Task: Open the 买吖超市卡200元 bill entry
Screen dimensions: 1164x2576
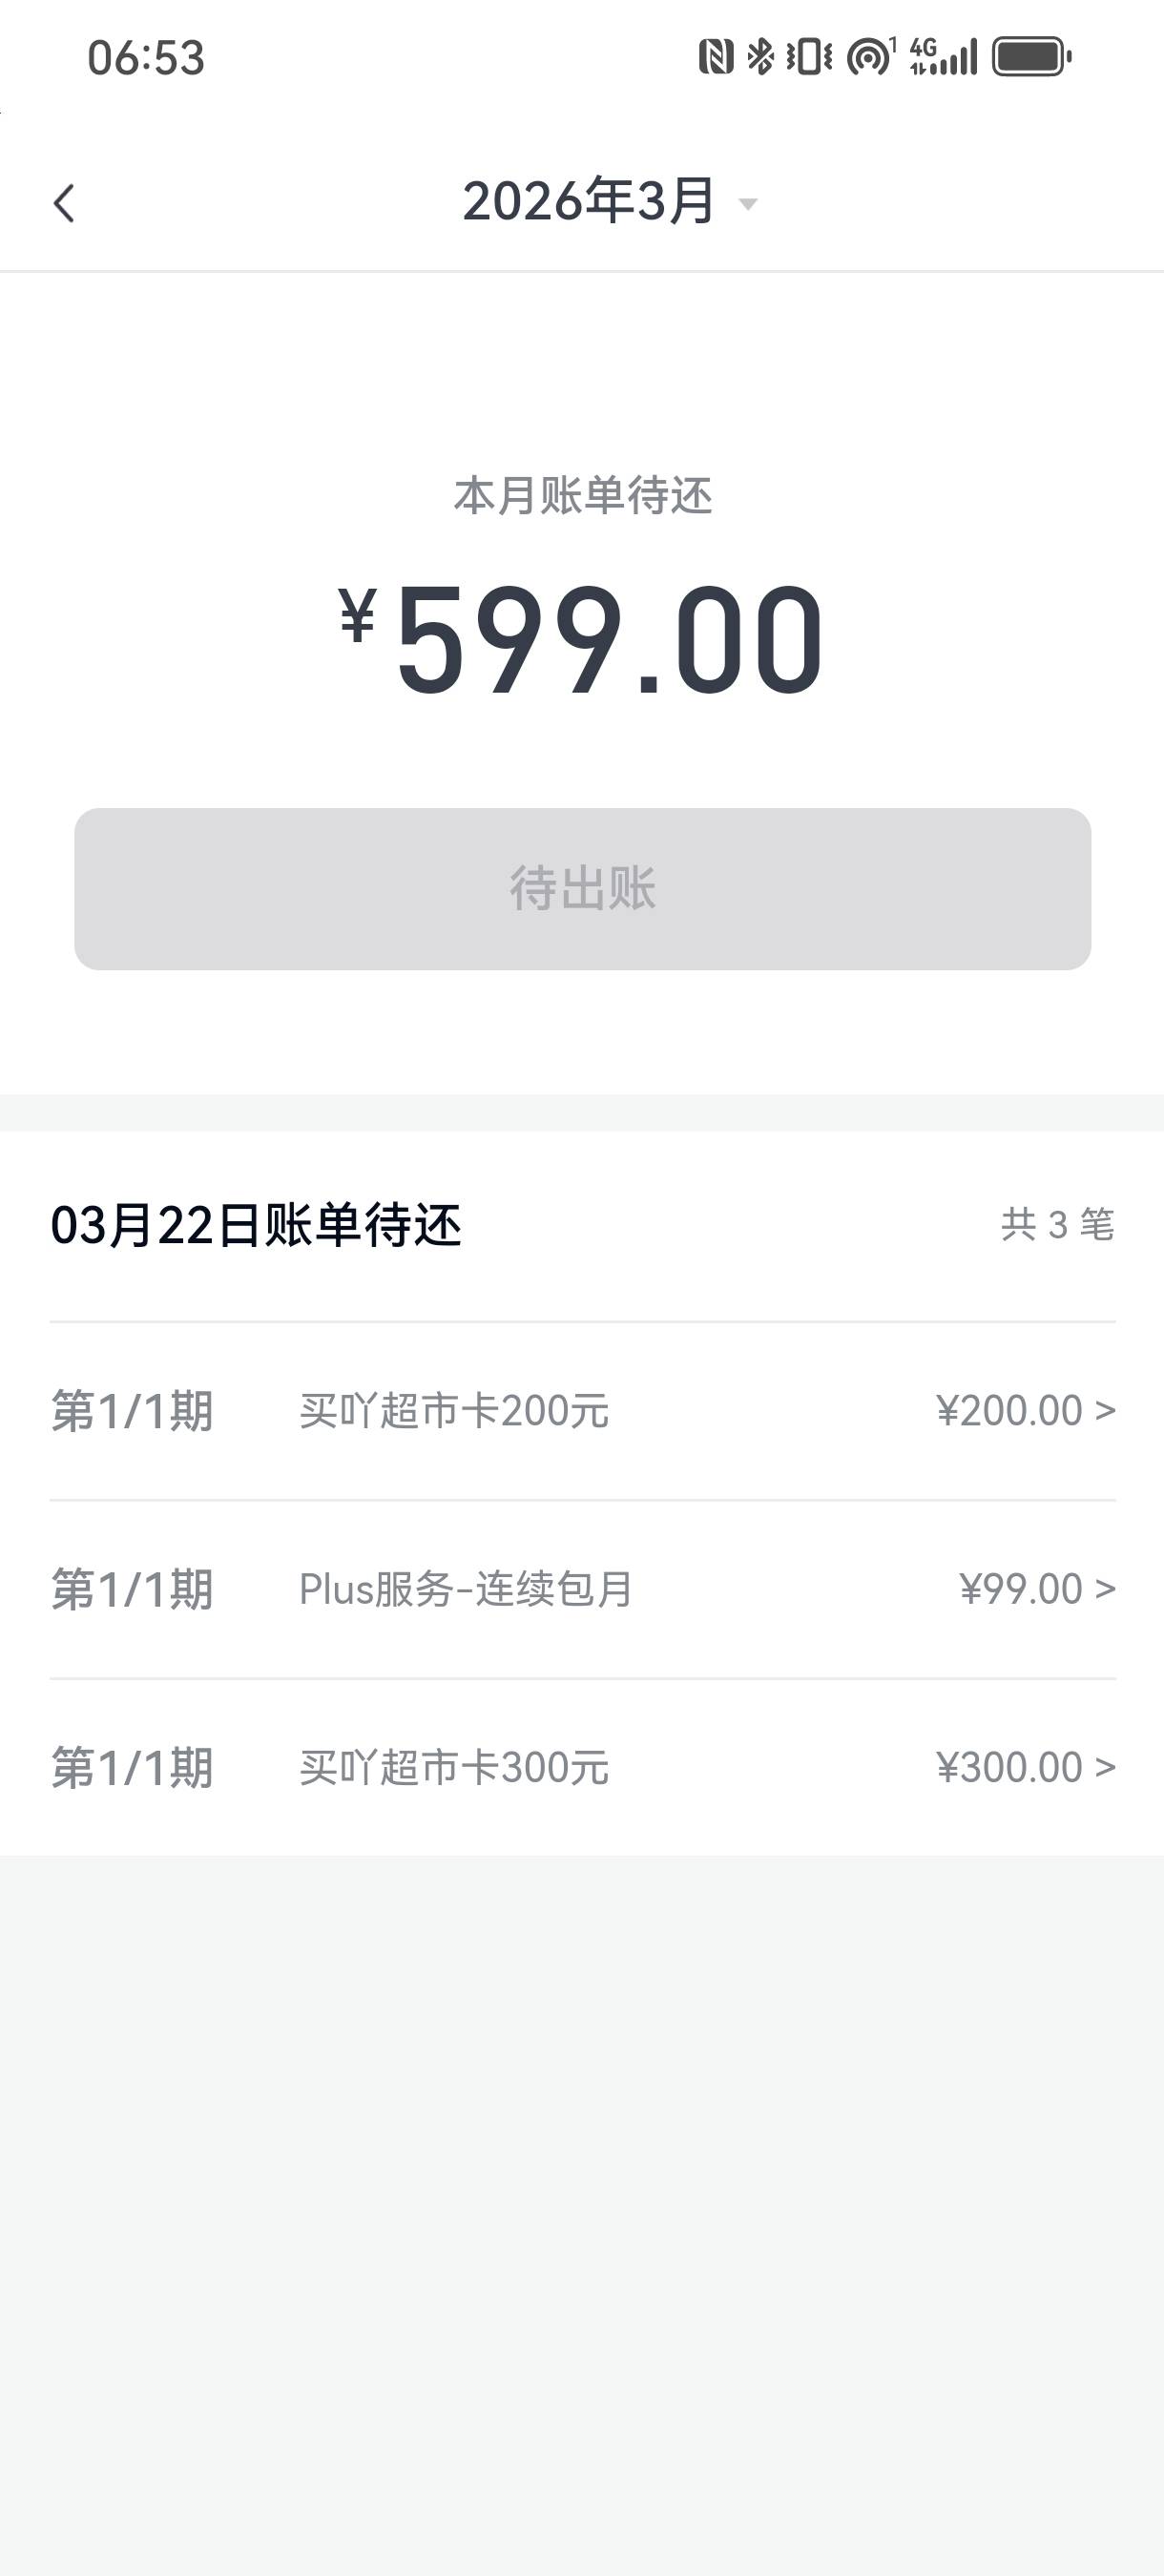Action: 454,1411
